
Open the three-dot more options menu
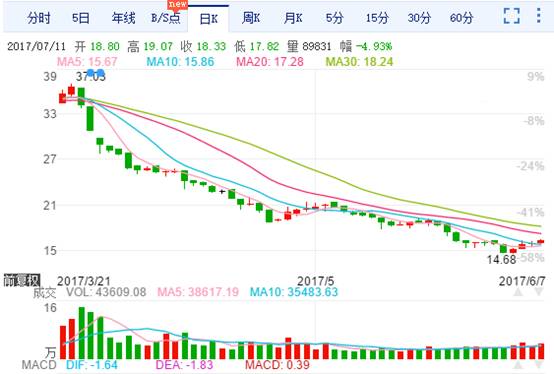(538, 15)
